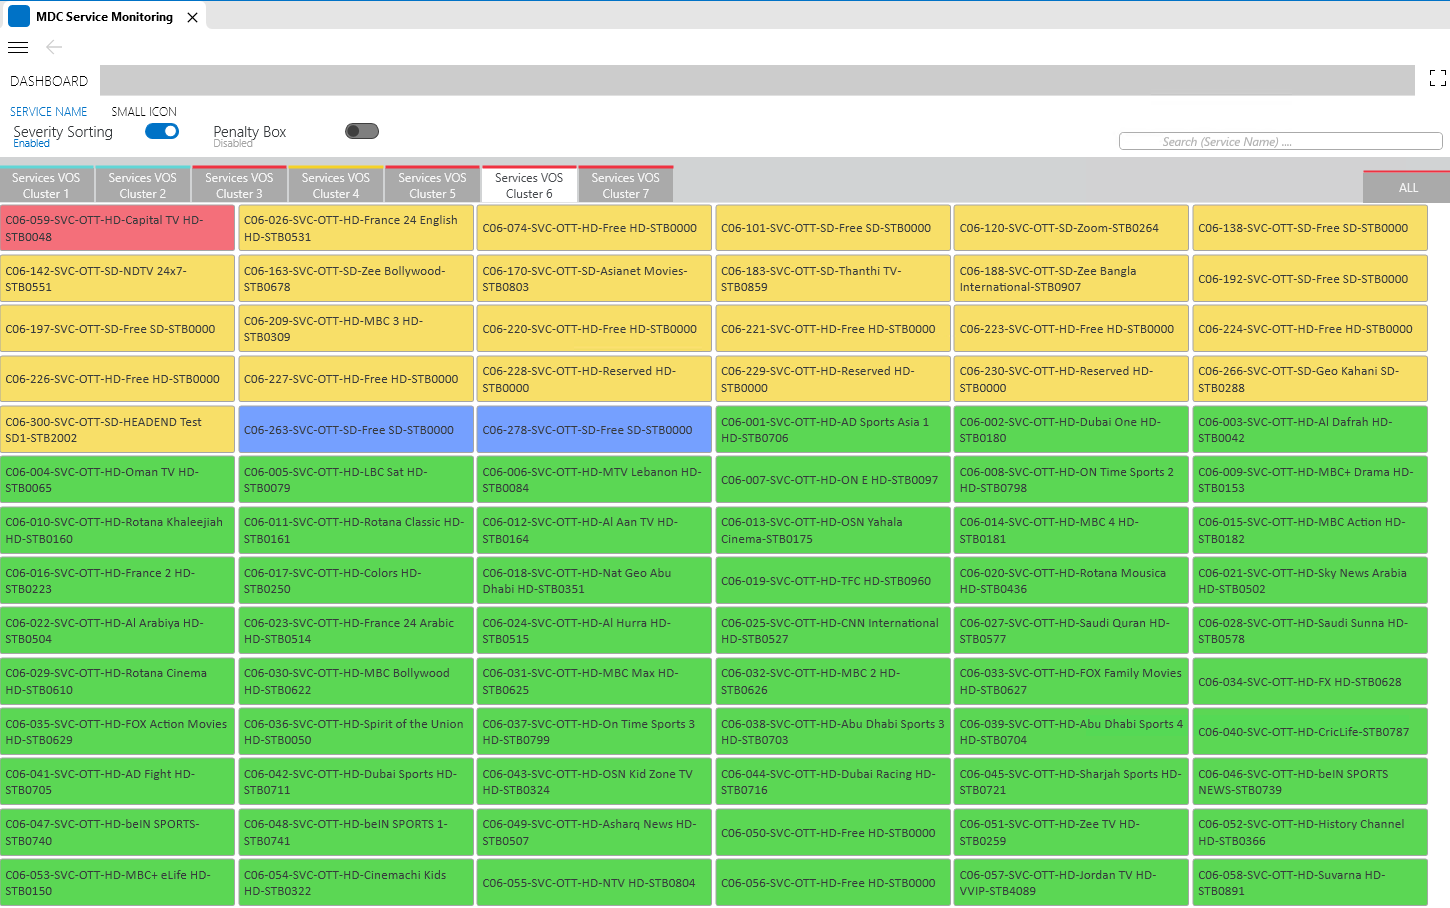Show the Services VOS Cluster 5 tab

pos(432,185)
